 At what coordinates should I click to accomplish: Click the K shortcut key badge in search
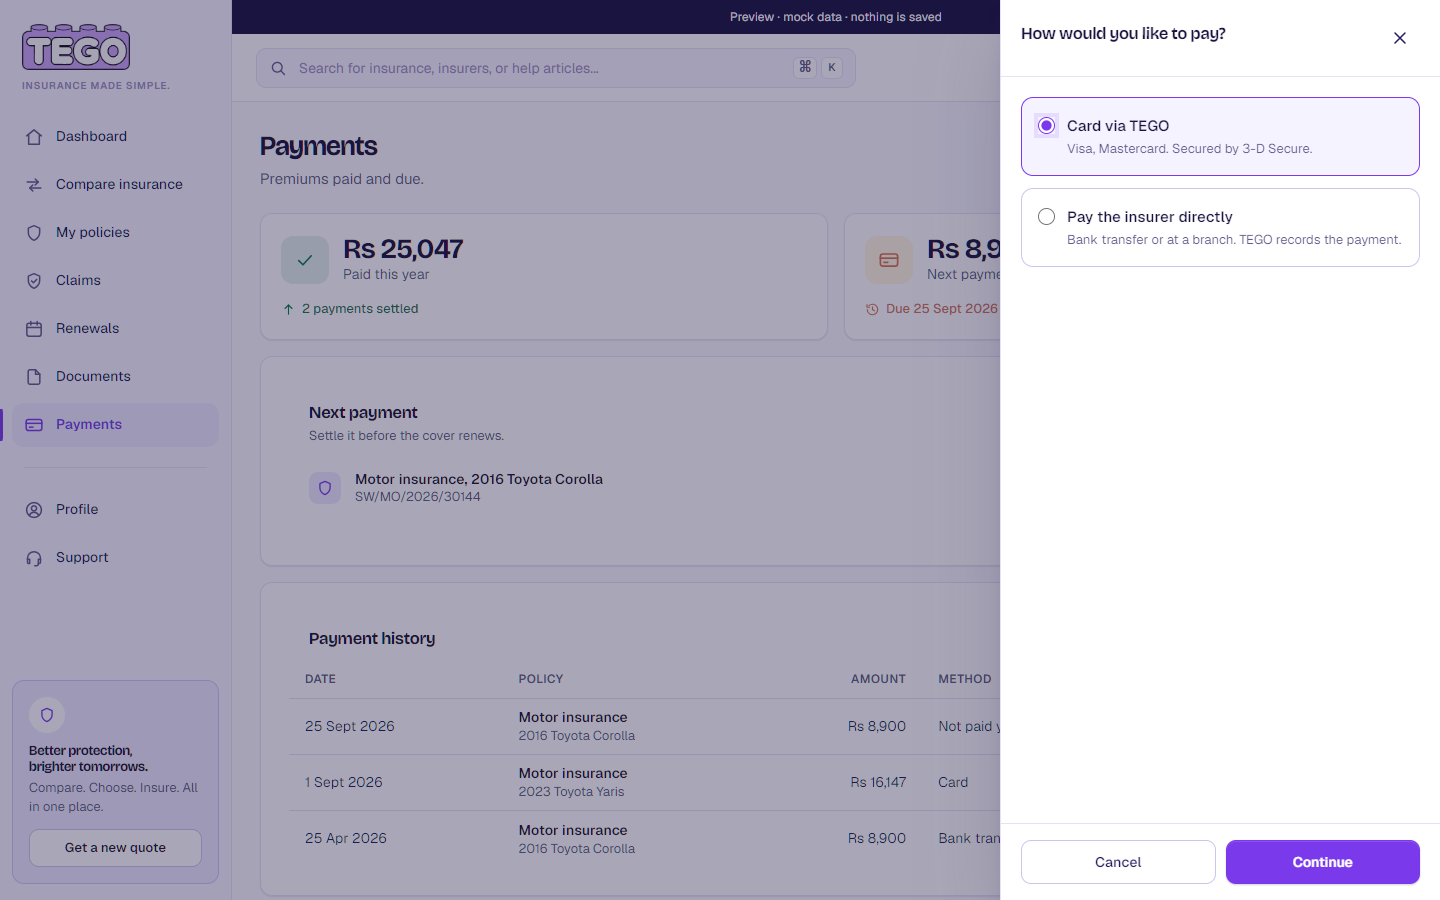[x=832, y=67]
